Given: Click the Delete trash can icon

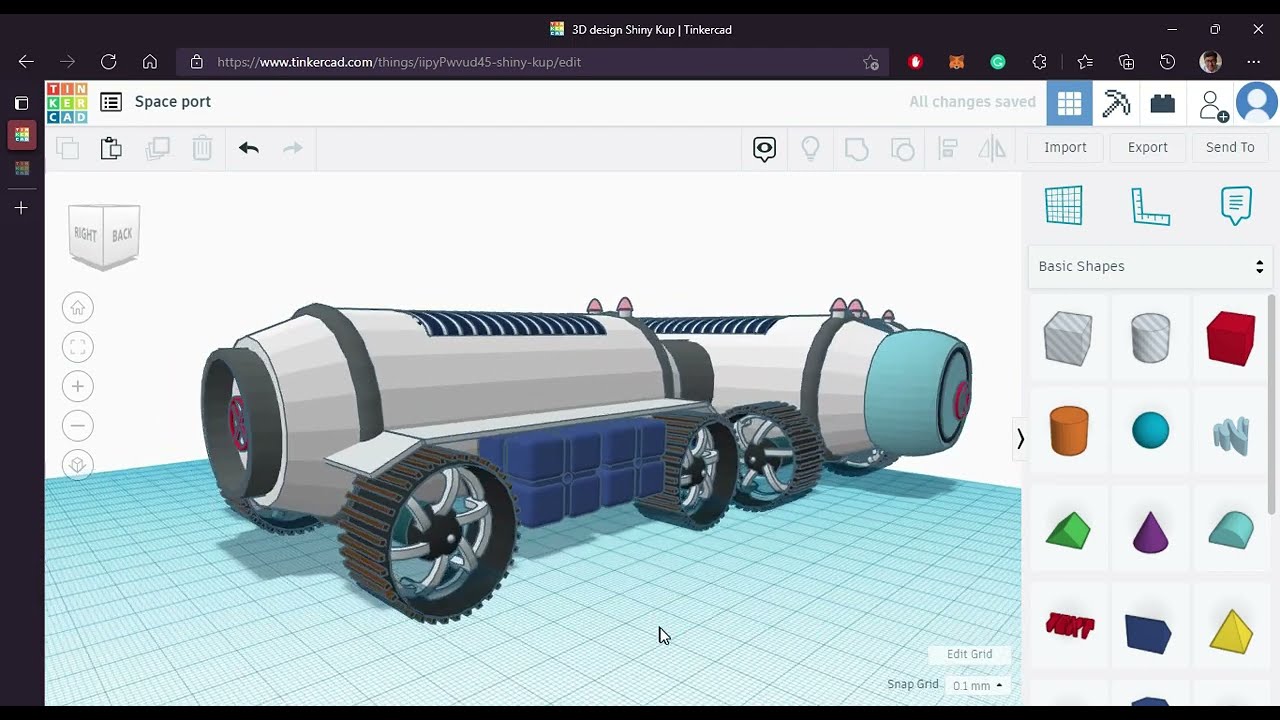Looking at the screenshot, I should (x=202, y=148).
